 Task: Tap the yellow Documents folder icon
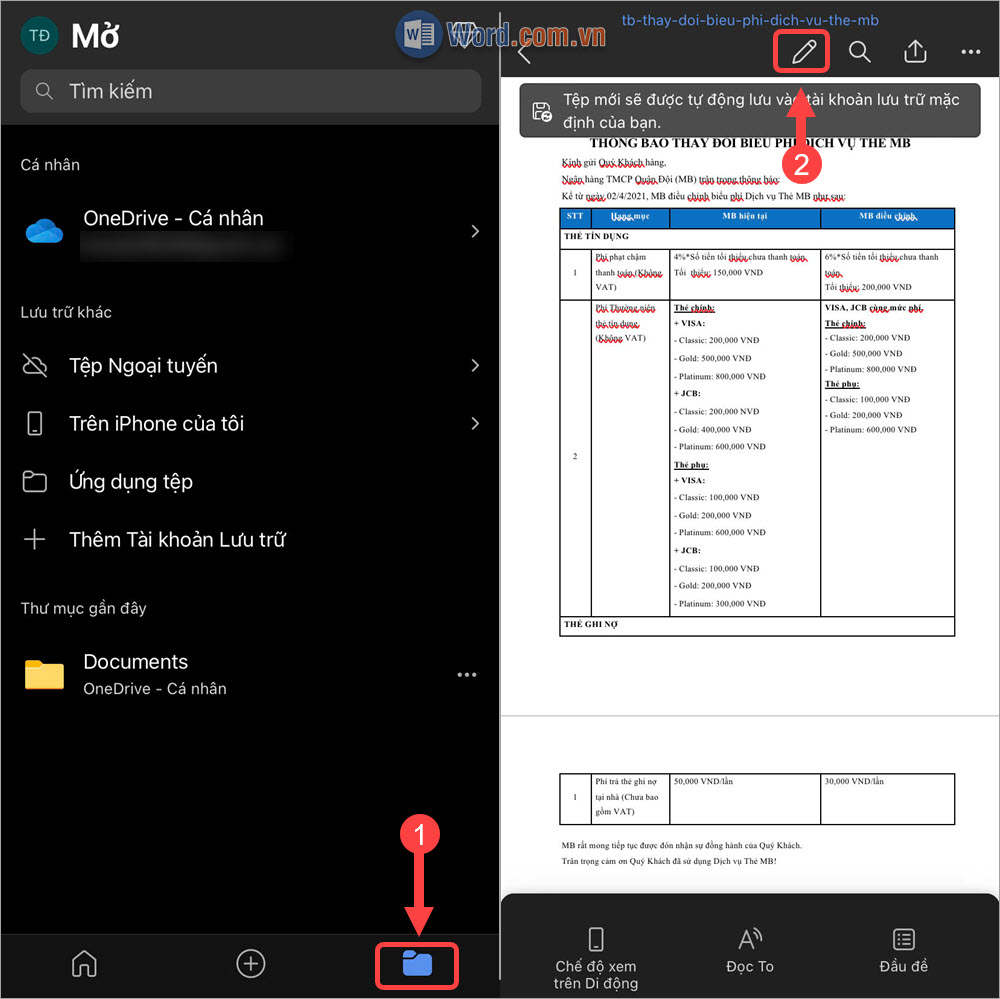44,675
